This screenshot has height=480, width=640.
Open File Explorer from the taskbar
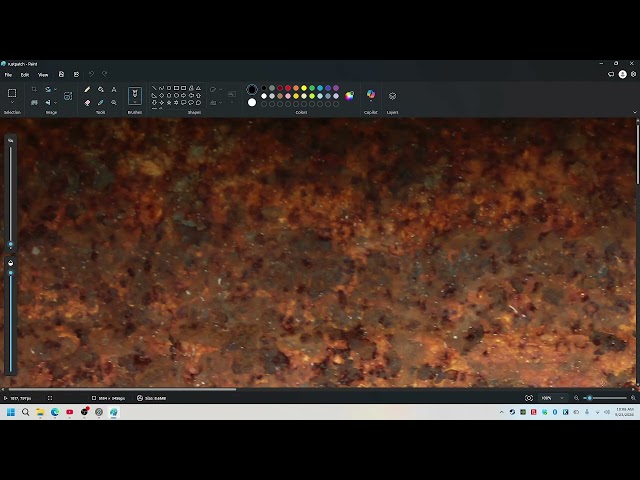[40, 412]
